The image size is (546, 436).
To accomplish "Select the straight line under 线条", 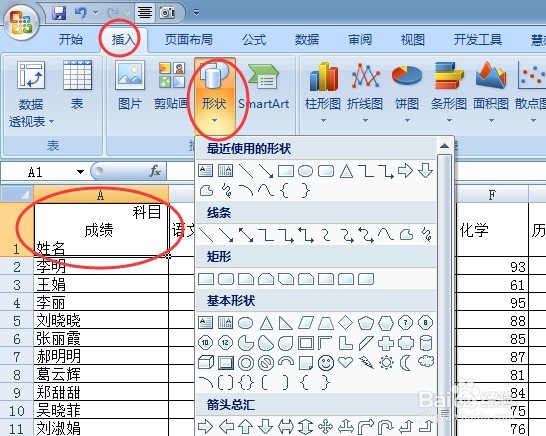I will pyautogui.click(x=205, y=234).
